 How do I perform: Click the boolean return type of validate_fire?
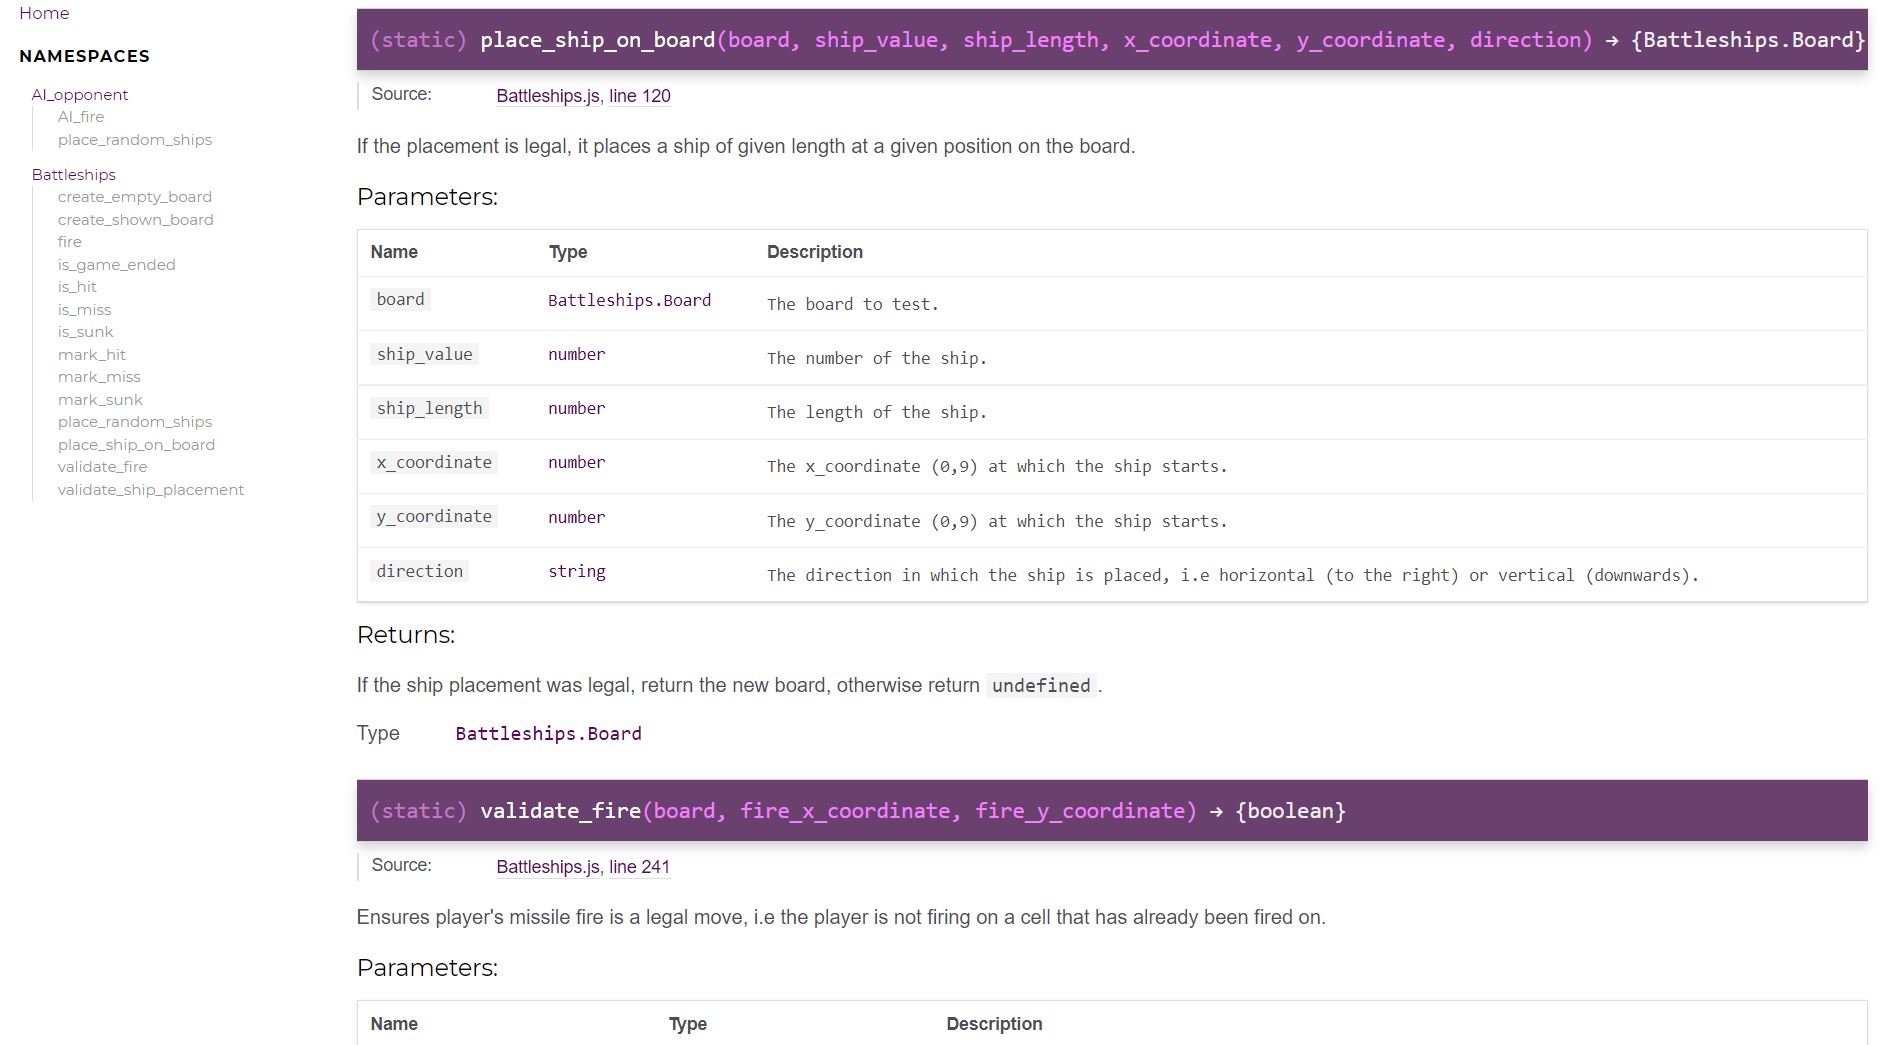click(1290, 811)
